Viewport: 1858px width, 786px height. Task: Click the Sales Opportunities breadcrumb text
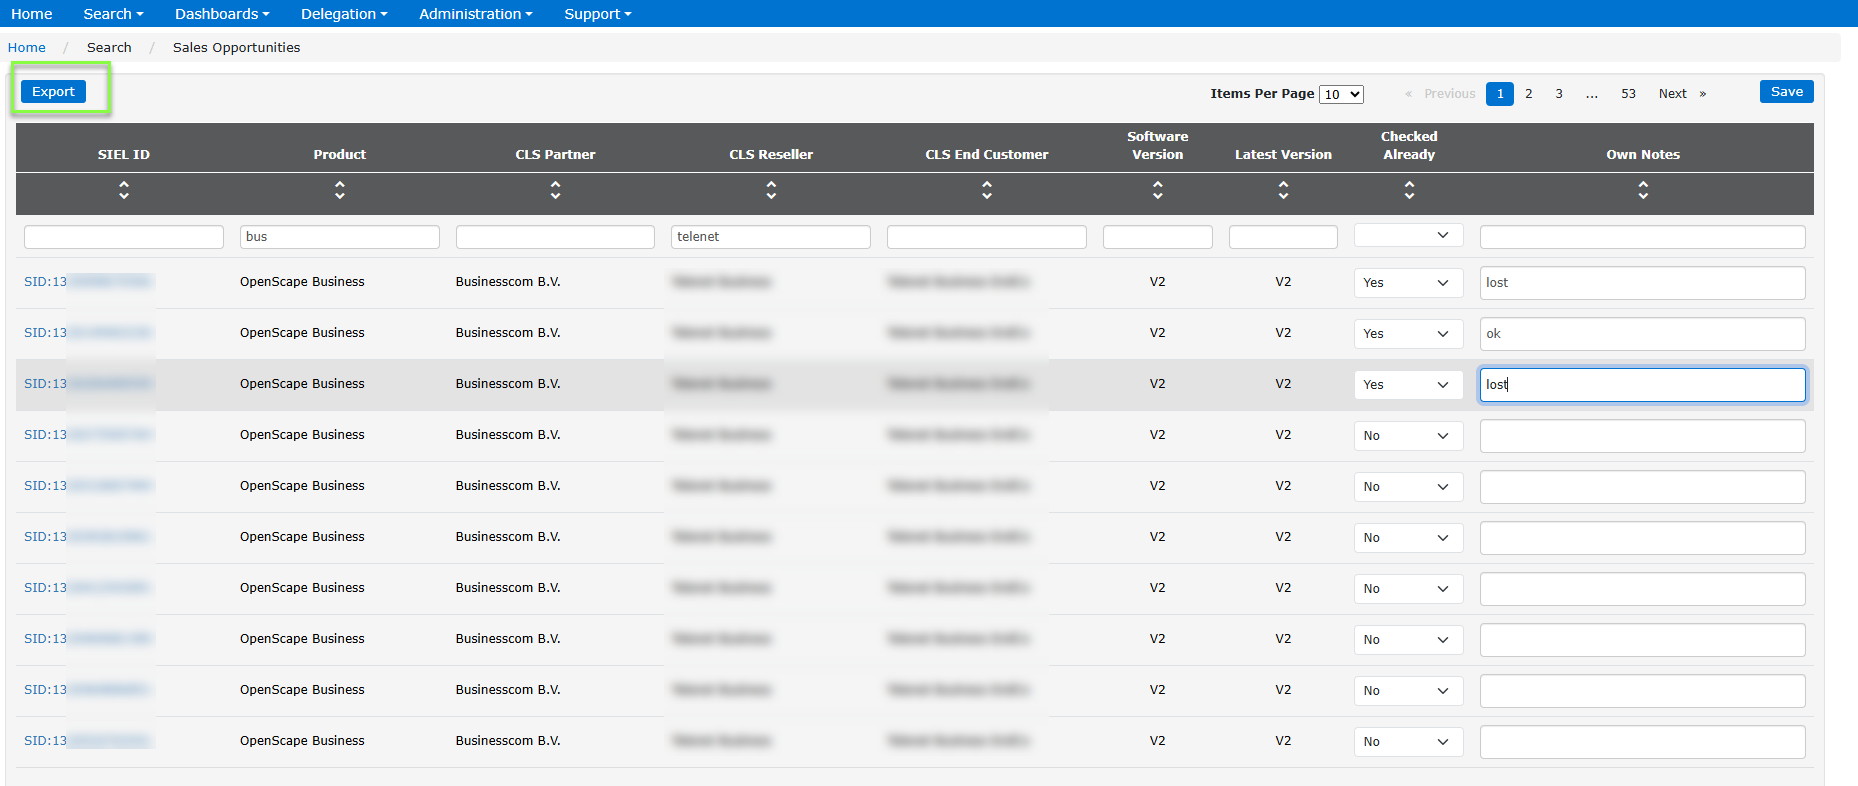tap(236, 47)
